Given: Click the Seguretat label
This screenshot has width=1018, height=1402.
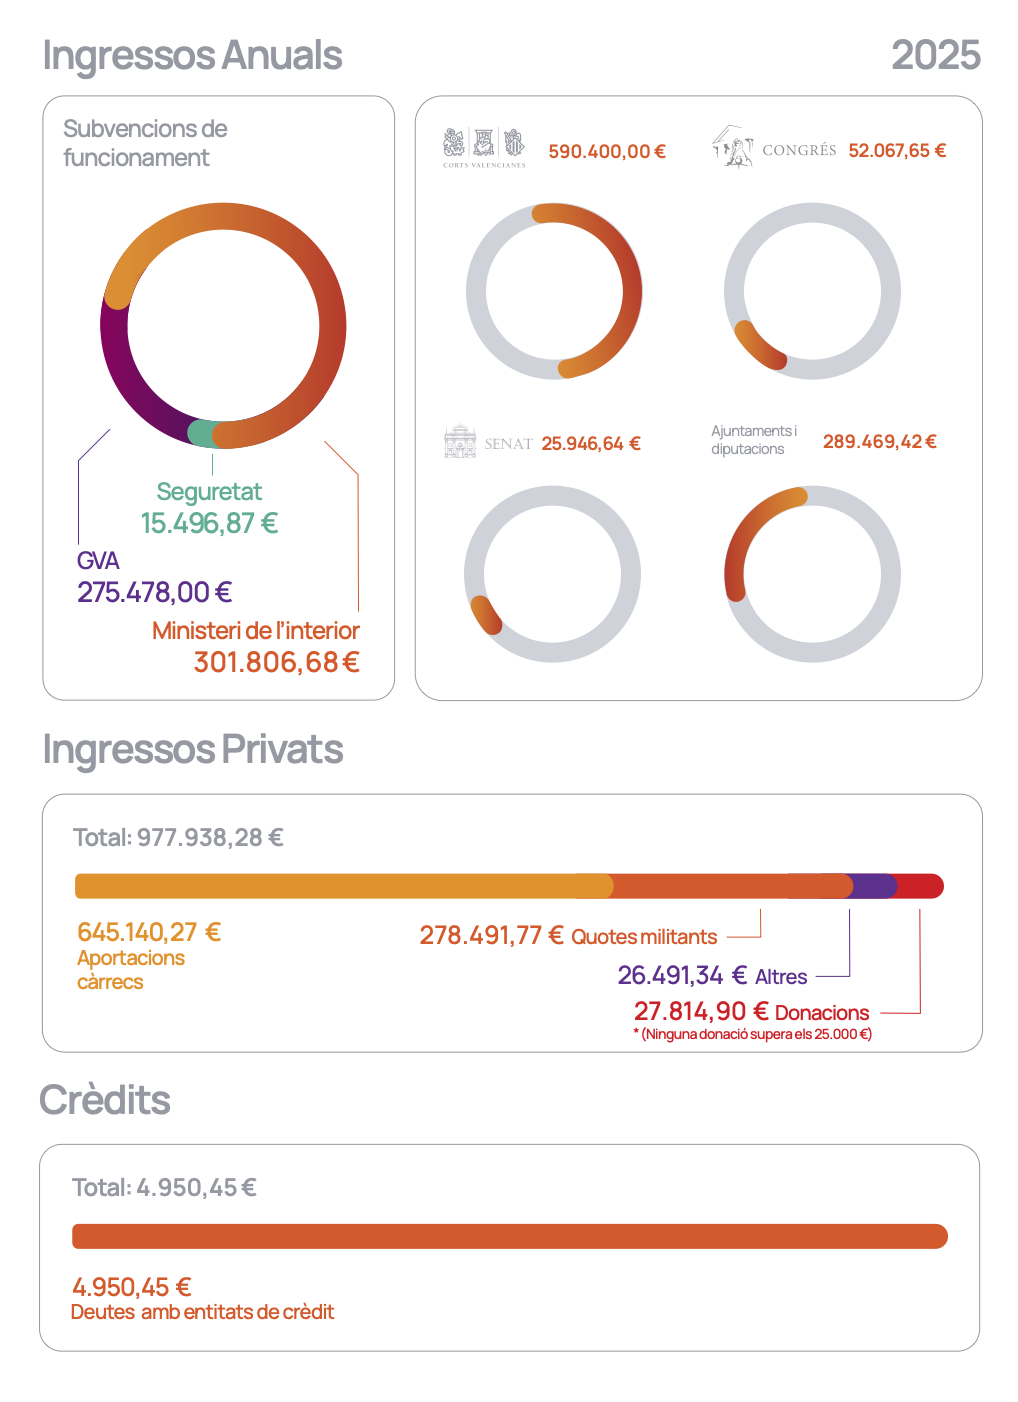Looking at the screenshot, I should (x=209, y=491).
